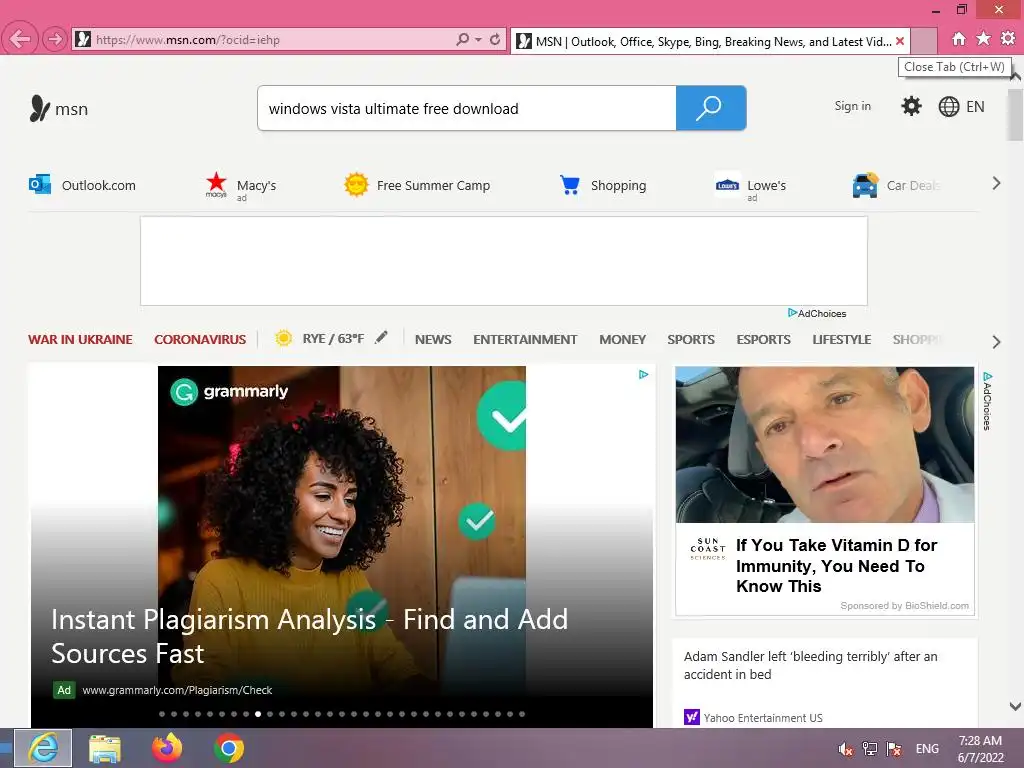Click the page scrollbar down arrow

point(1015,706)
